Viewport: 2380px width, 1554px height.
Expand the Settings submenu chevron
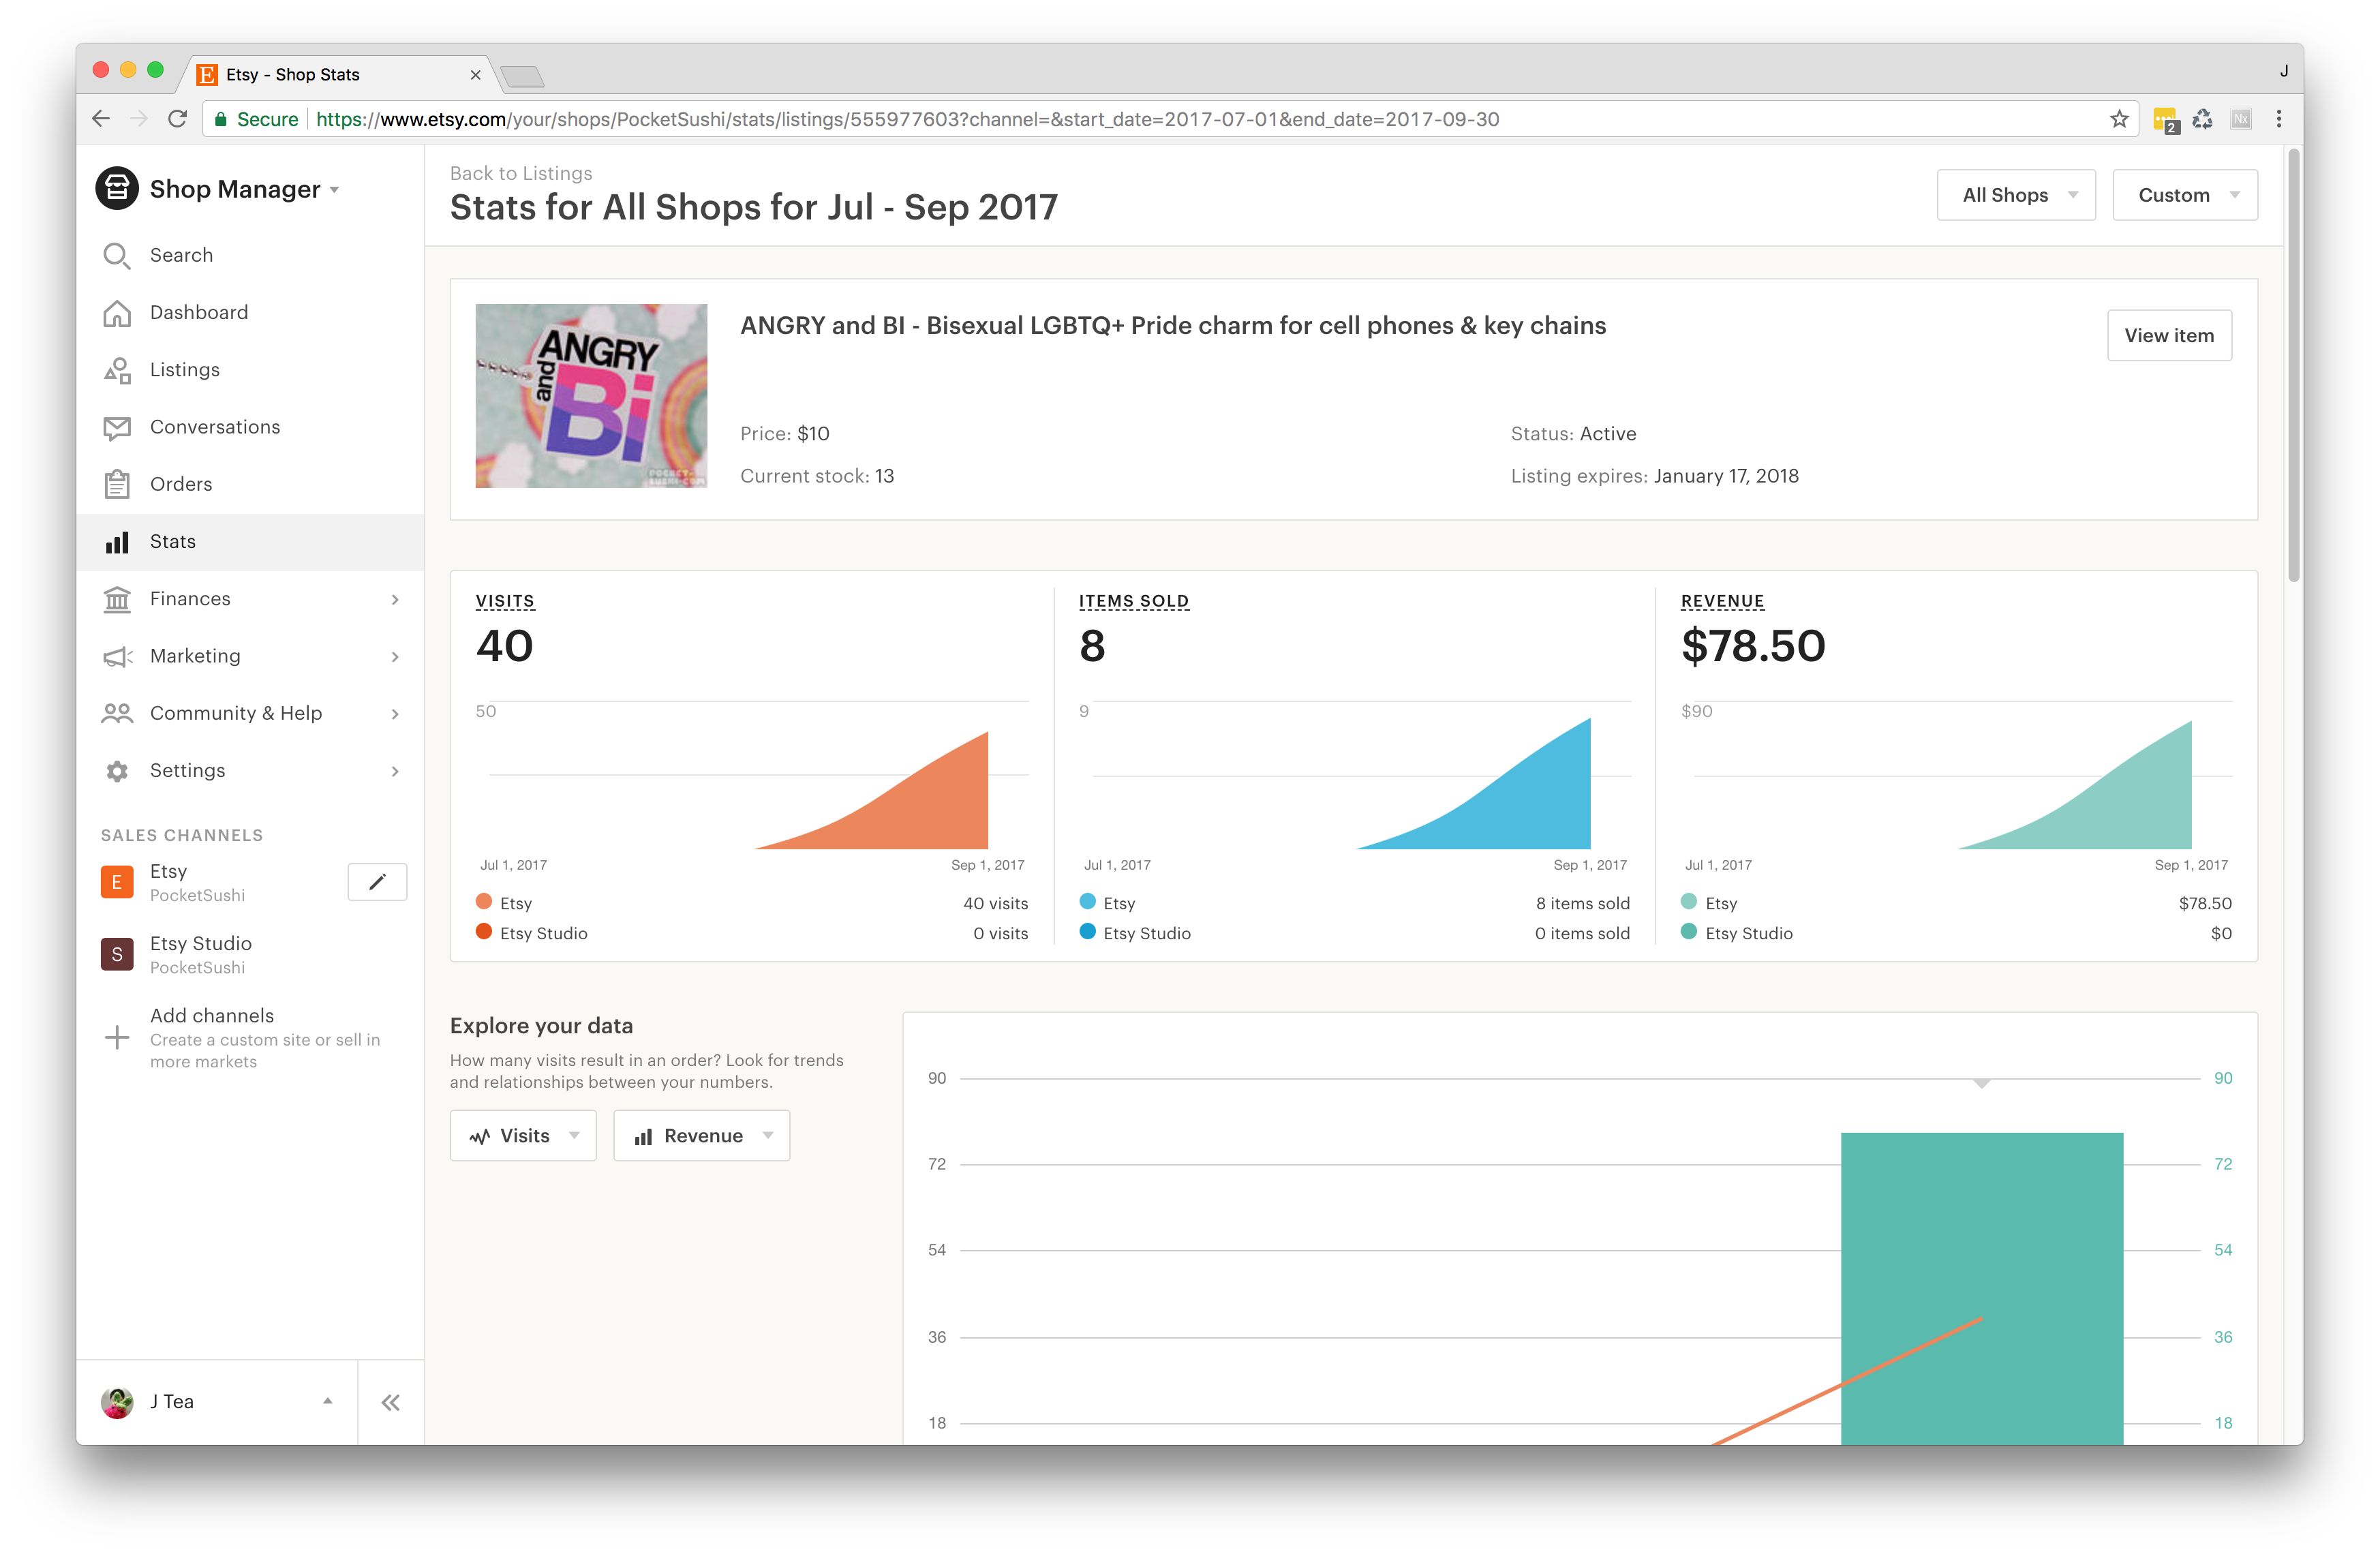(395, 771)
